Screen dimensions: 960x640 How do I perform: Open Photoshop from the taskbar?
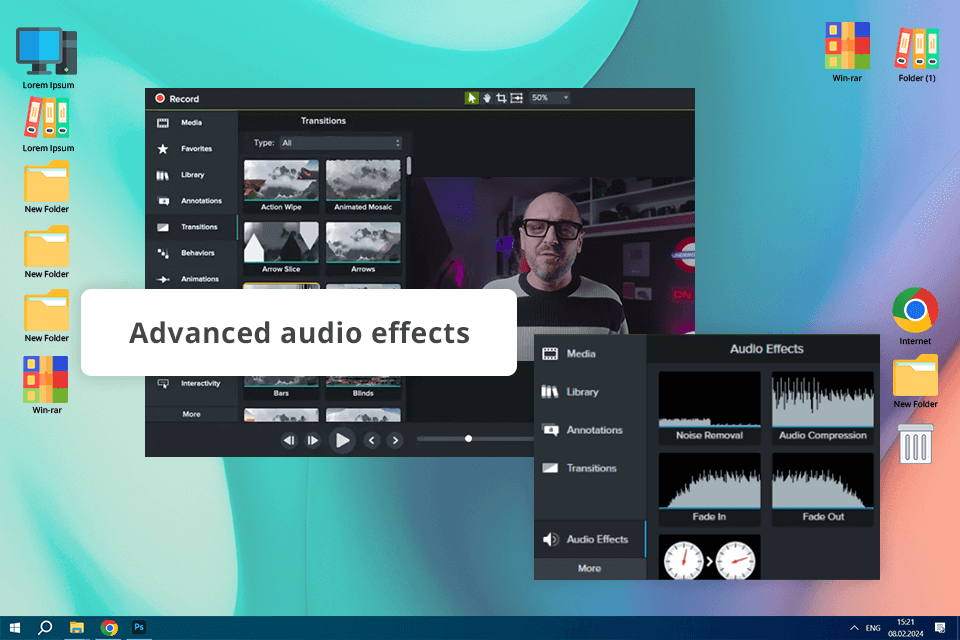[139, 627]
